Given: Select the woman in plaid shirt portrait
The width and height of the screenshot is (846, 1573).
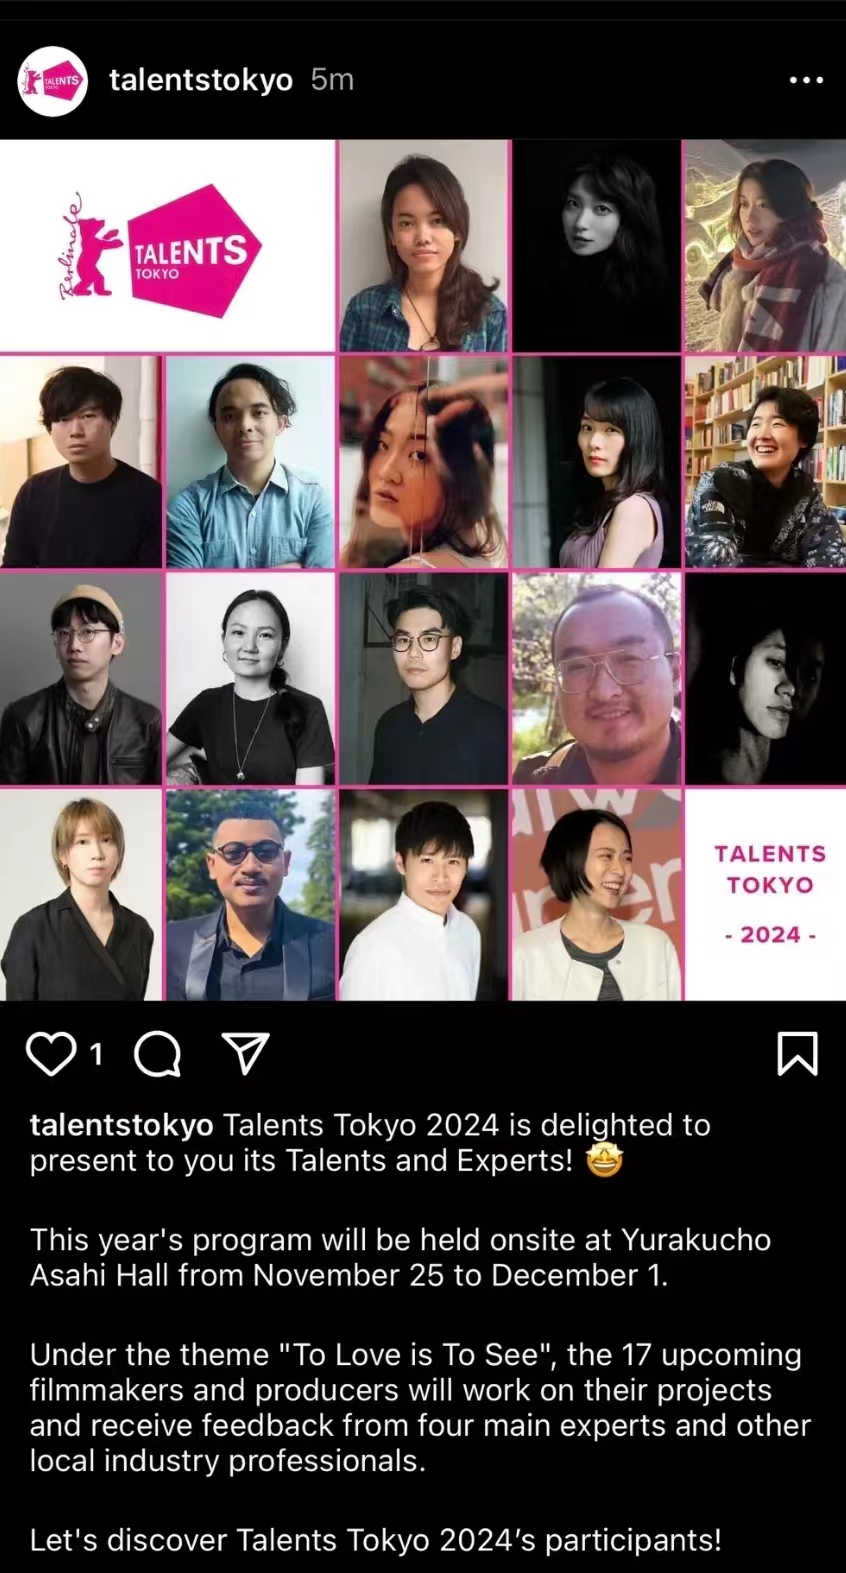Looking at the screenshot, I should 424,246.
